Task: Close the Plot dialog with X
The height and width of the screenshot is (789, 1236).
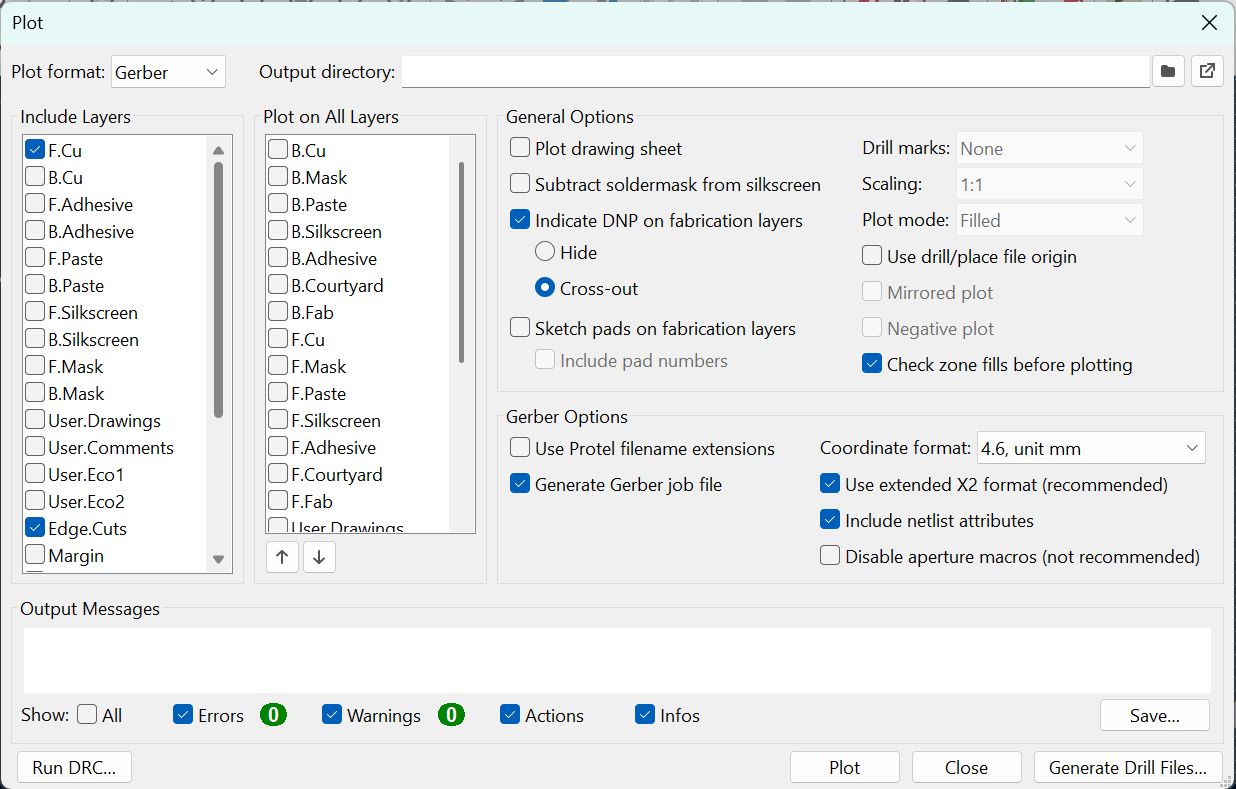Action: [x=1209, y=23]
